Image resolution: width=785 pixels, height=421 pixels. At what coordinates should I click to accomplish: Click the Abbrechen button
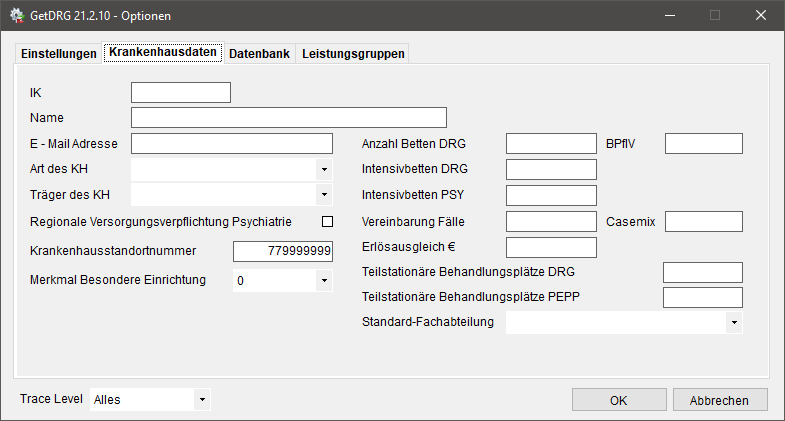click(x=718, y=399)
